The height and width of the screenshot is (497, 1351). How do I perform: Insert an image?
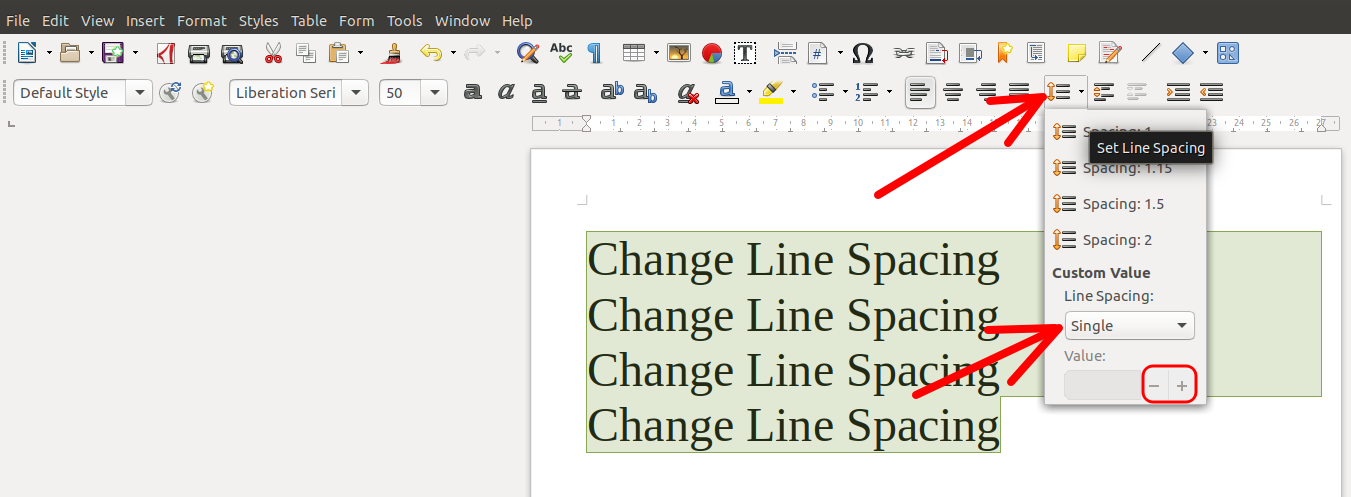[x=679, y=52]
